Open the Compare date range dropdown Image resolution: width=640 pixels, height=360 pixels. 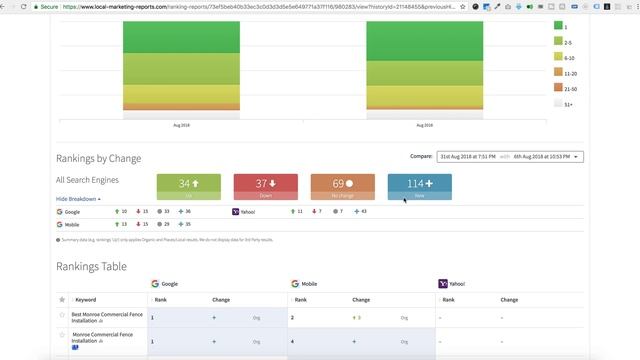coord(510,157)
